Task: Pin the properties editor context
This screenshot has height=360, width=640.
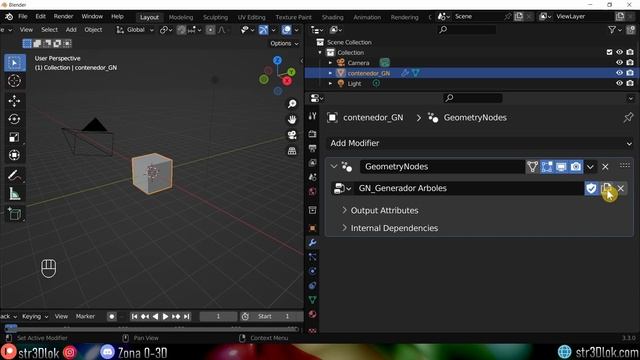Action: pos(628,118)
